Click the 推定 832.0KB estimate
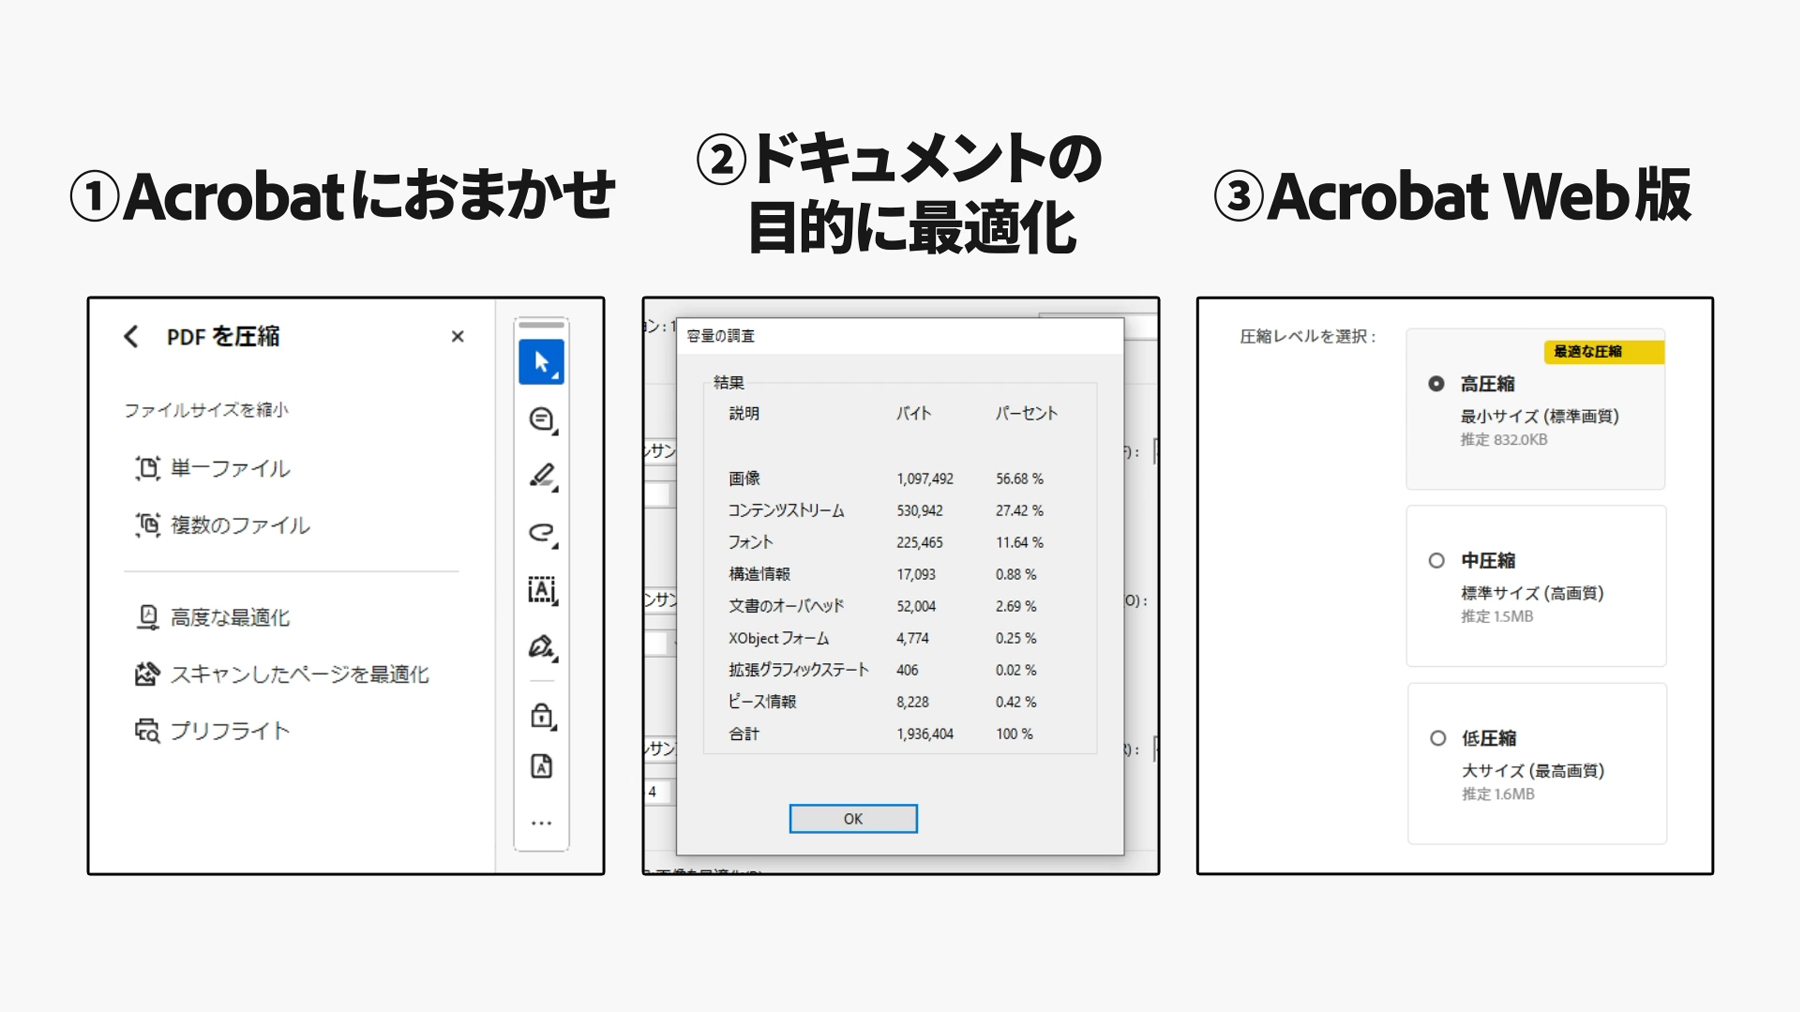1800x1012 pixels. [1504, 440]
